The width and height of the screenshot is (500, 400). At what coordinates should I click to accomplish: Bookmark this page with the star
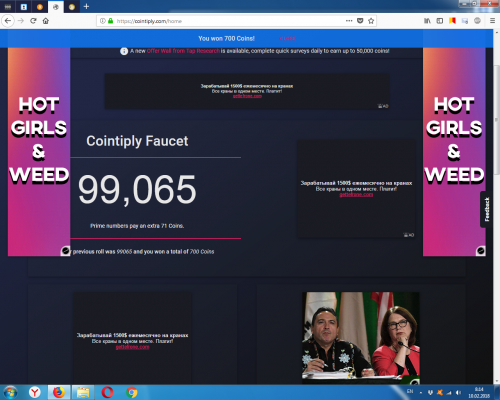[371, 21]
